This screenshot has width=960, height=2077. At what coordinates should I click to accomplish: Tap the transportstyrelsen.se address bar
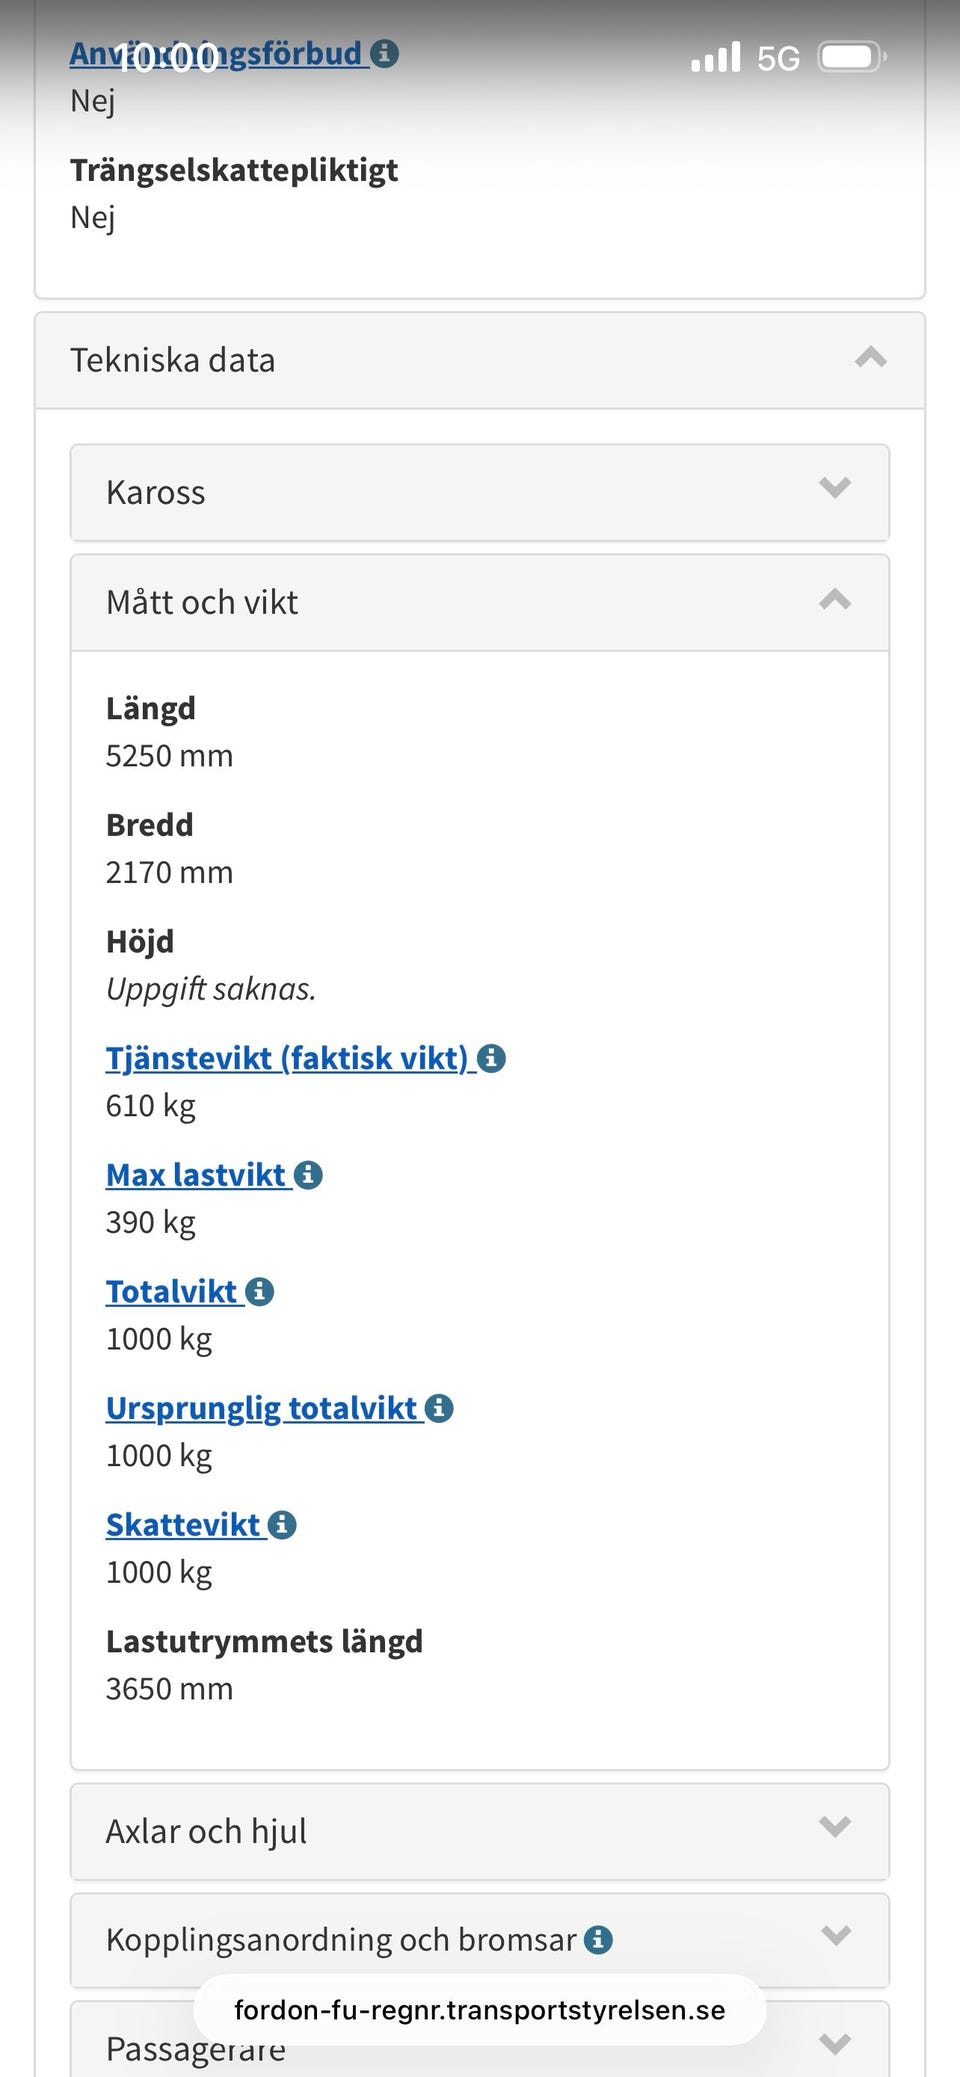(479, 2010)
